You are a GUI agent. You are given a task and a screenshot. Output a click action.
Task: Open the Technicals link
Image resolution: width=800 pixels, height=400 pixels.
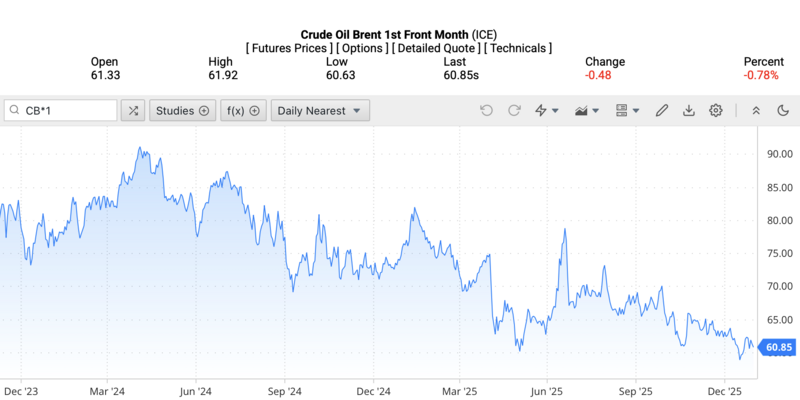(x=521, y=48)
